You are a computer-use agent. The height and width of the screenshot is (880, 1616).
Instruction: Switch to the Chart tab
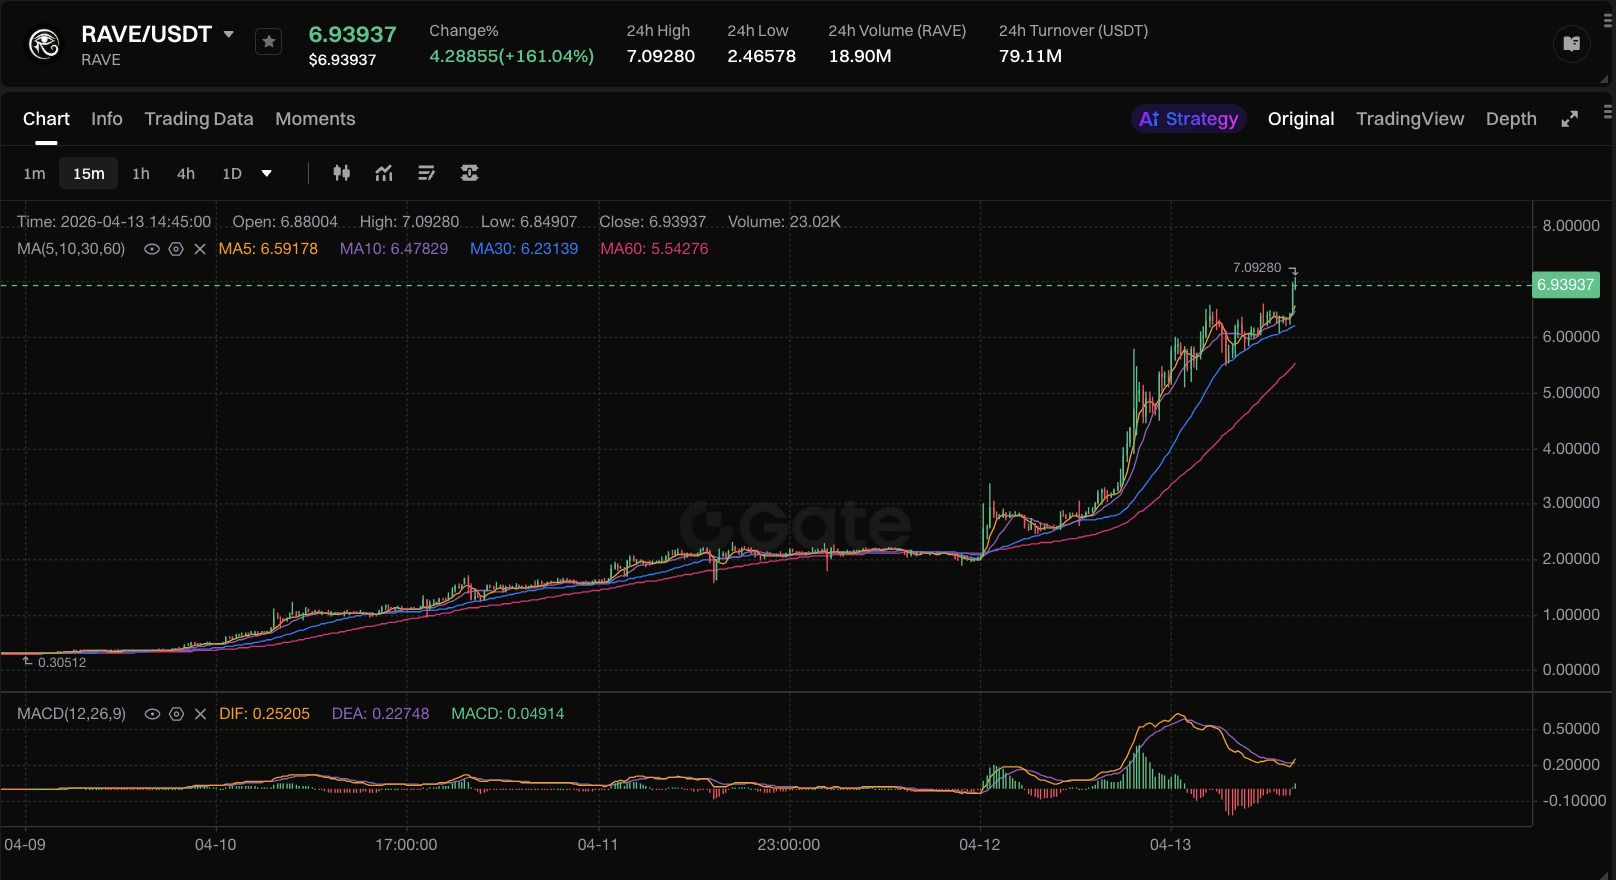pos(46,119)
